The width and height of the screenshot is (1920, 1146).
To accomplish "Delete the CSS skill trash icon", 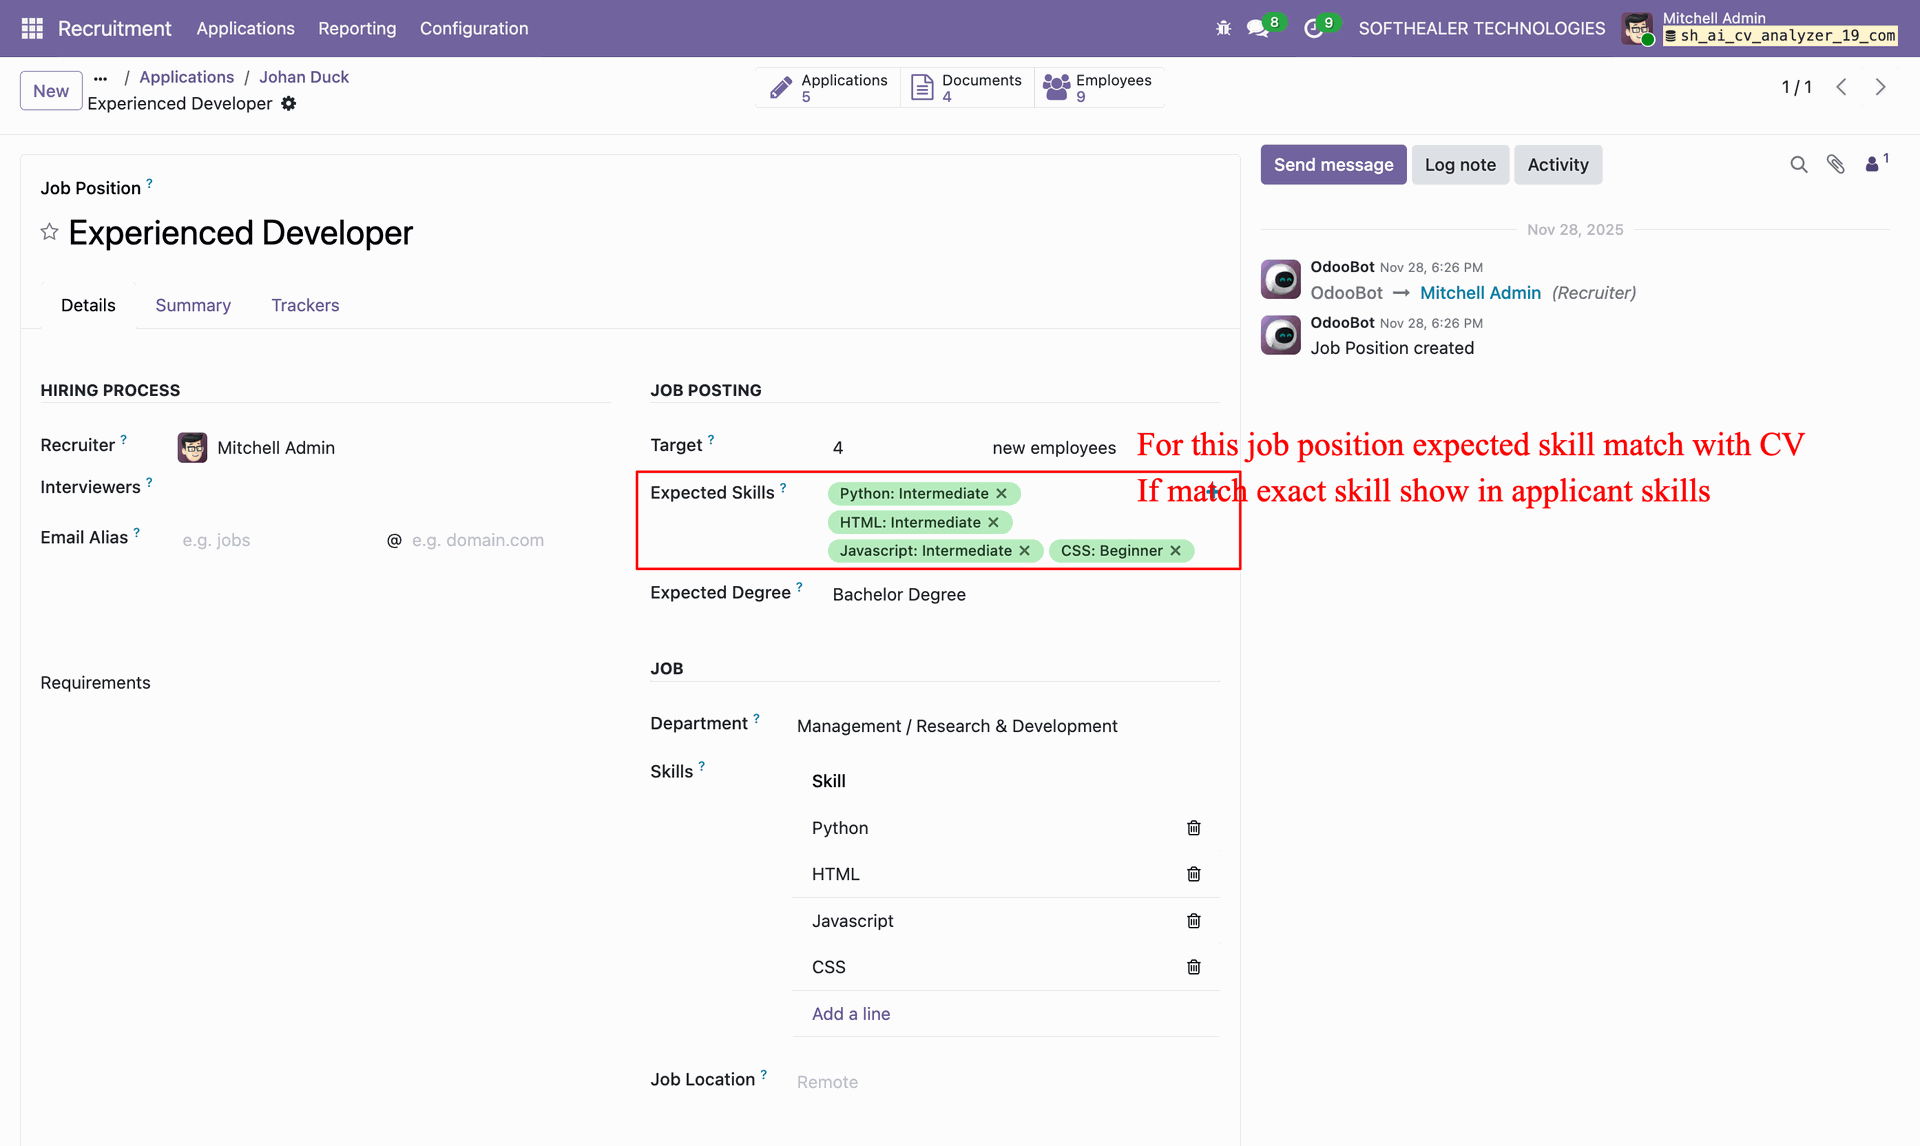I will point(1193,967).
